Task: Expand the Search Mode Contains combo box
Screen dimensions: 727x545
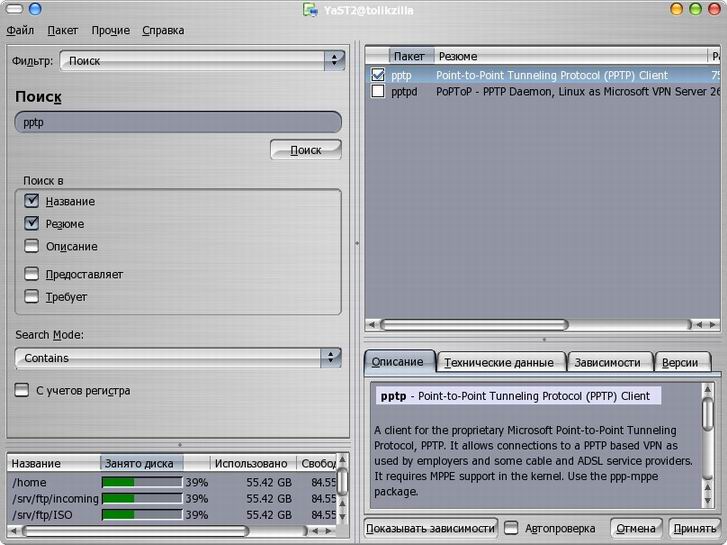Action: tap(178, 358)
